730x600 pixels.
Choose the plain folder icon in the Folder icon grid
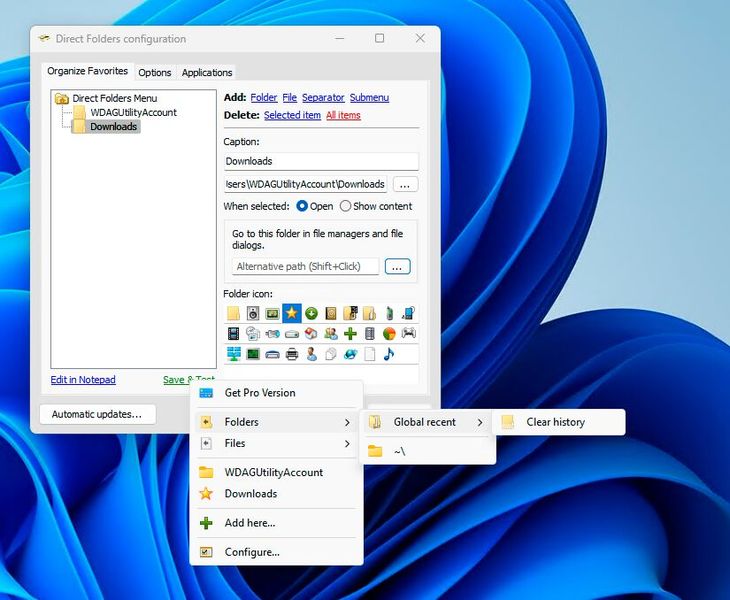[233, 313]
